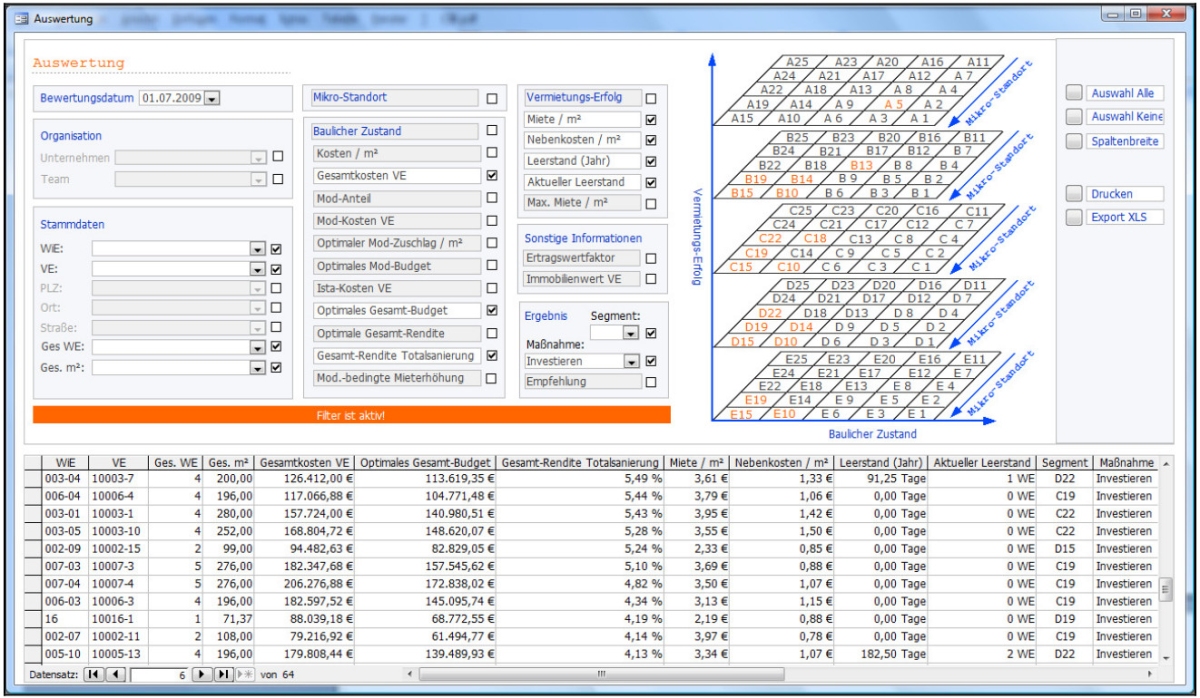The image size is (1200, 698).
Task: Jump to the first record in navigator
Action: (94, 675)
